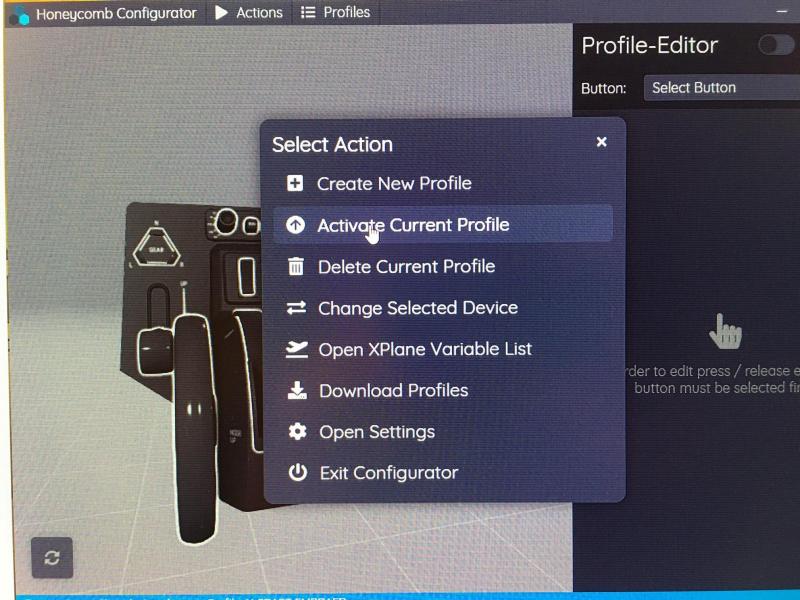This screenshot has height=600, width=800.
Task: Open XPlane Variable List entry
Action: point(443,349)
